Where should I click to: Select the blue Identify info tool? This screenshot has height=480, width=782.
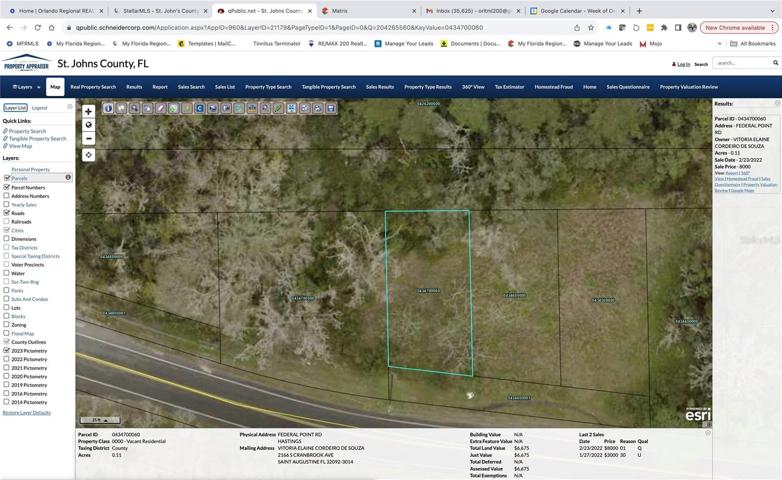tap(109, 108)
